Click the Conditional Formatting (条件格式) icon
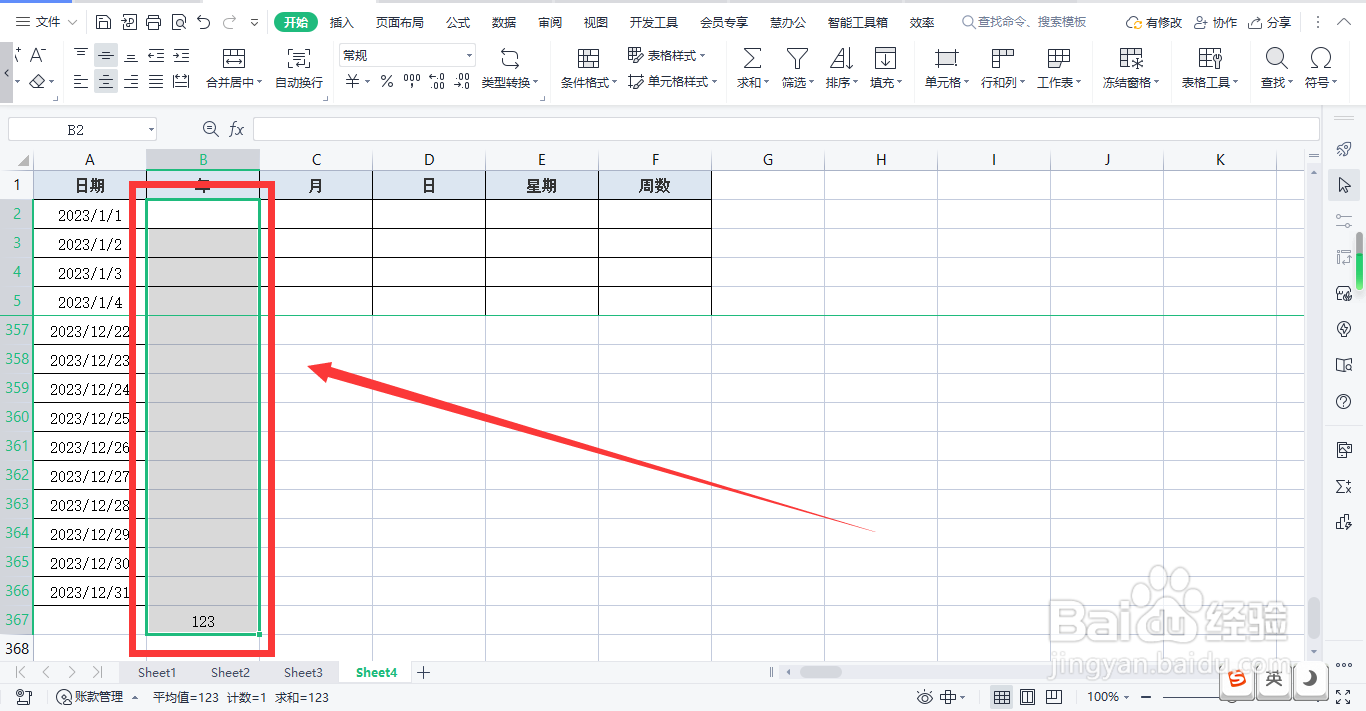The width and height of the screenshot is (1366, 711). (x=588, y=58)
